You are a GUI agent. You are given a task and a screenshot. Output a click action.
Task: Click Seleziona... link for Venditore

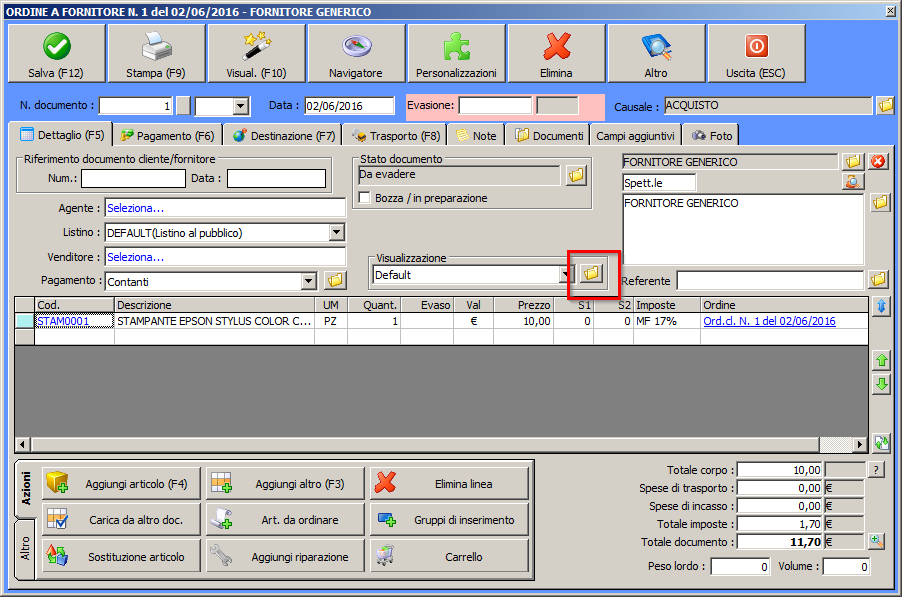pos(136,257)
